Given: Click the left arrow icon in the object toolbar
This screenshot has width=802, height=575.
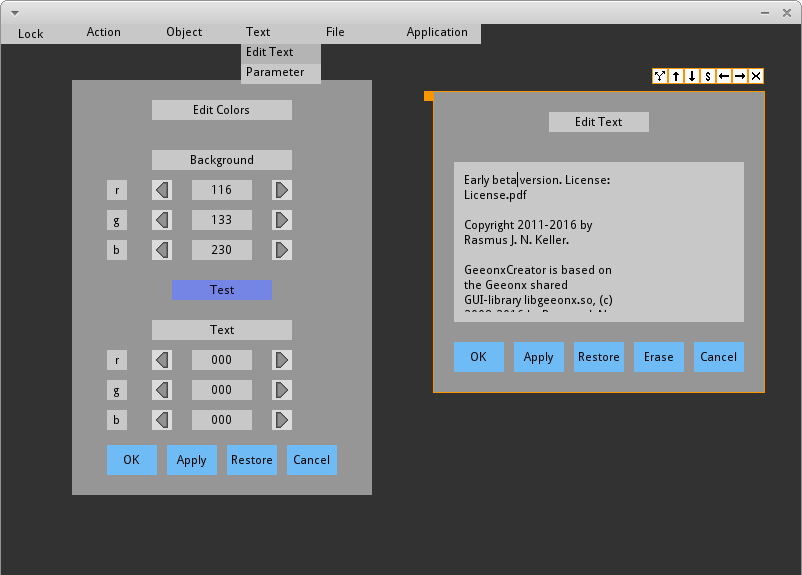Looking at the screenshot, I should pos(724,76).
